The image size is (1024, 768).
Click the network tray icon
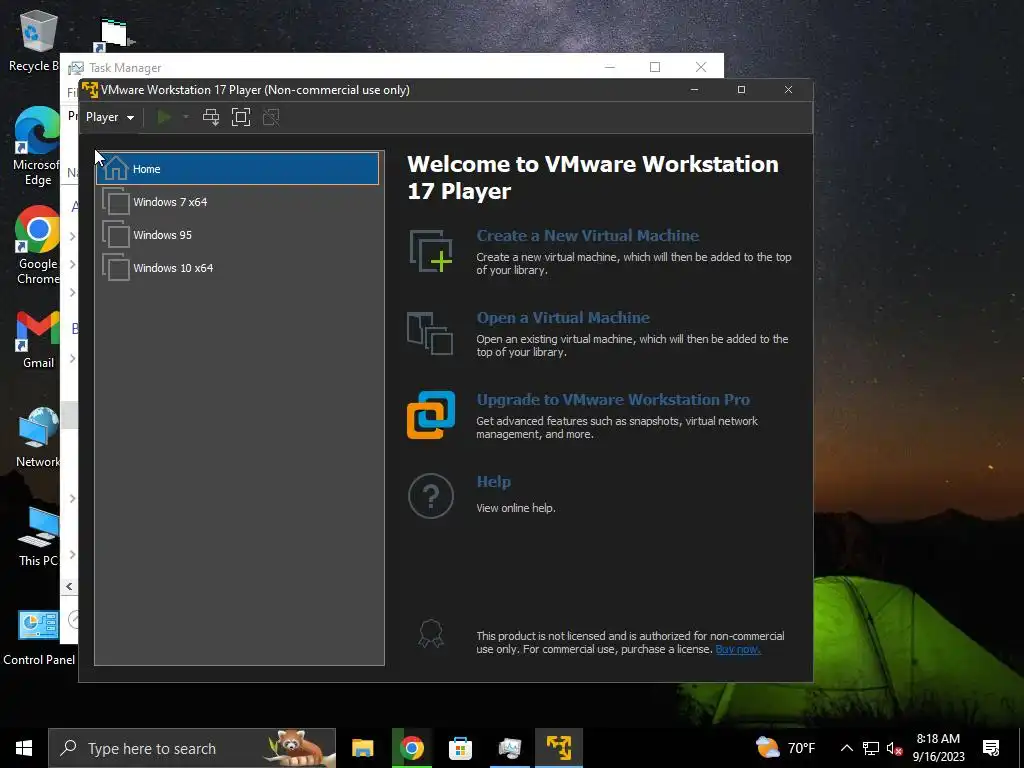[871, 748]
